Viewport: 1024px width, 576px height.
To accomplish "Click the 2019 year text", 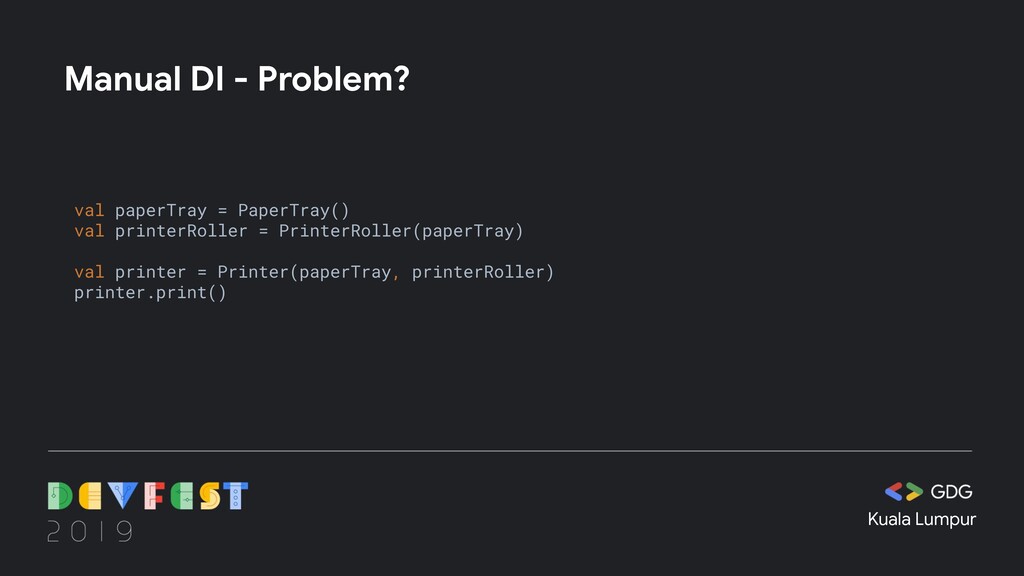I will click(x=90, y=532).
